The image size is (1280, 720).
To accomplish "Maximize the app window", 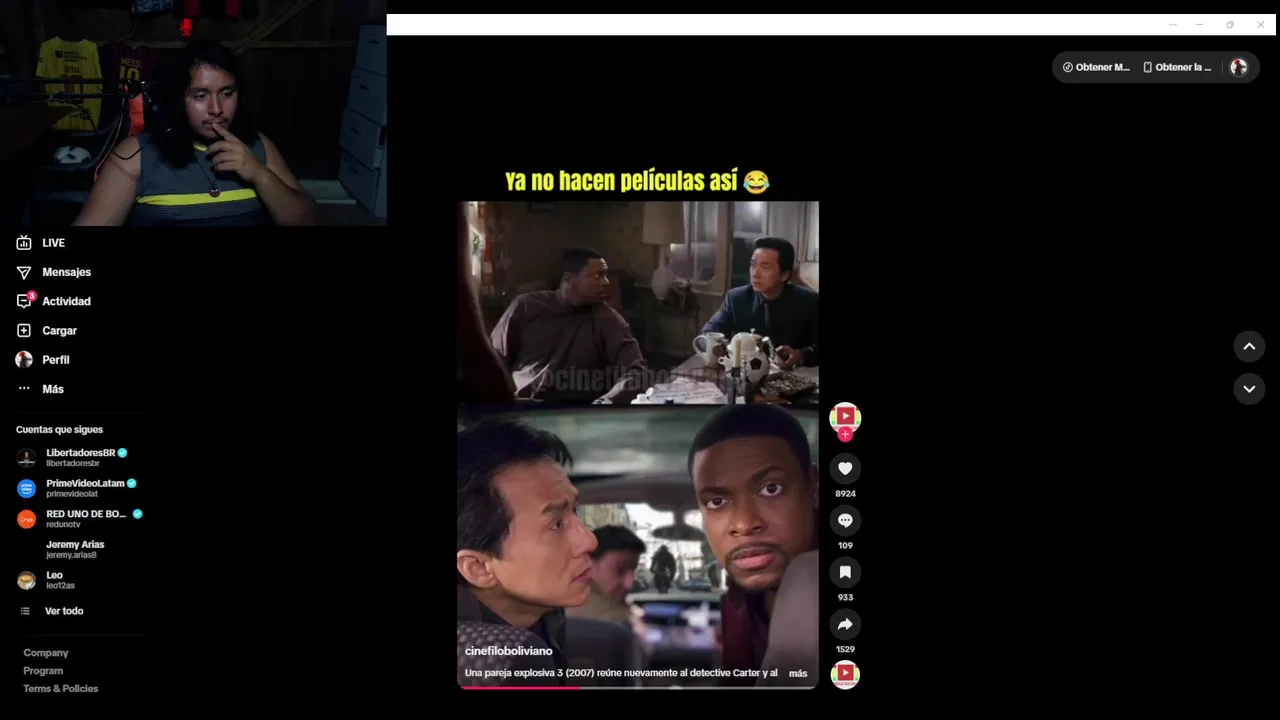I will click(x=1230, y=25).
